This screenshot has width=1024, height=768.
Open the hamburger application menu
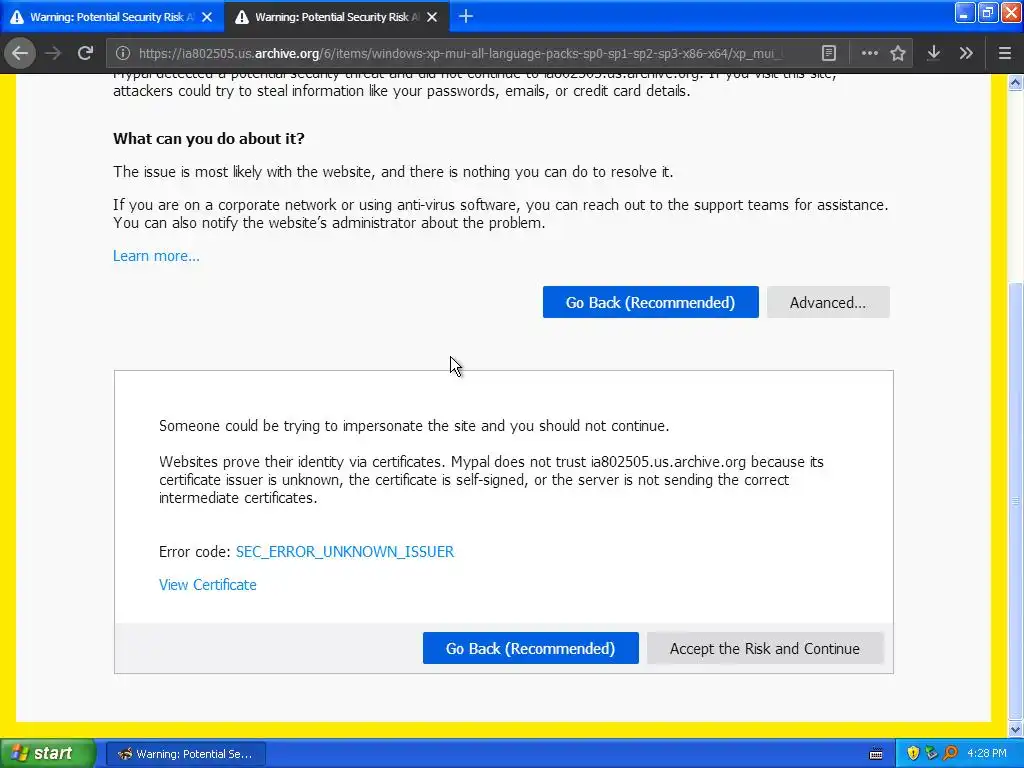pyautogui.click(x=1004, y=53)
